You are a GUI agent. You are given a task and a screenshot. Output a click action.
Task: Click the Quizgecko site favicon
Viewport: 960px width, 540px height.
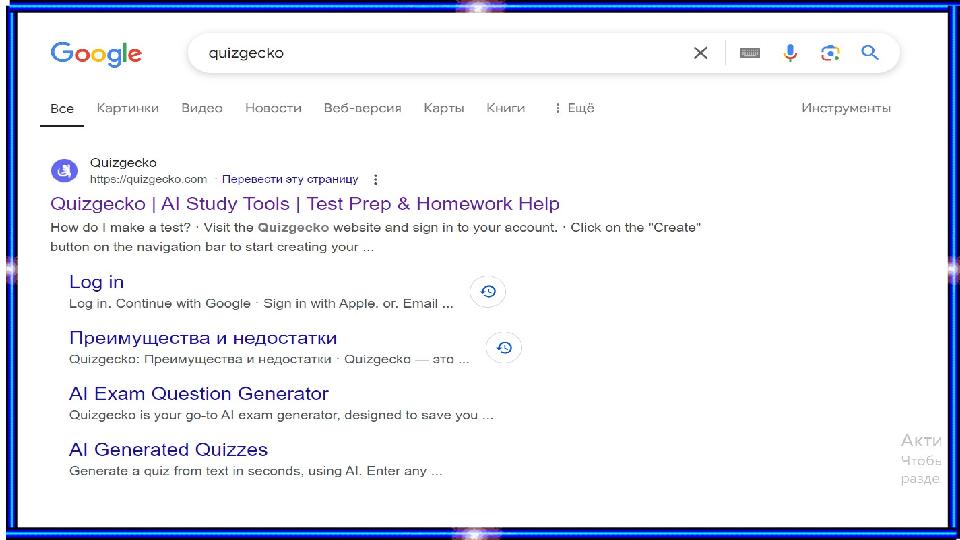tap(64, 171)
